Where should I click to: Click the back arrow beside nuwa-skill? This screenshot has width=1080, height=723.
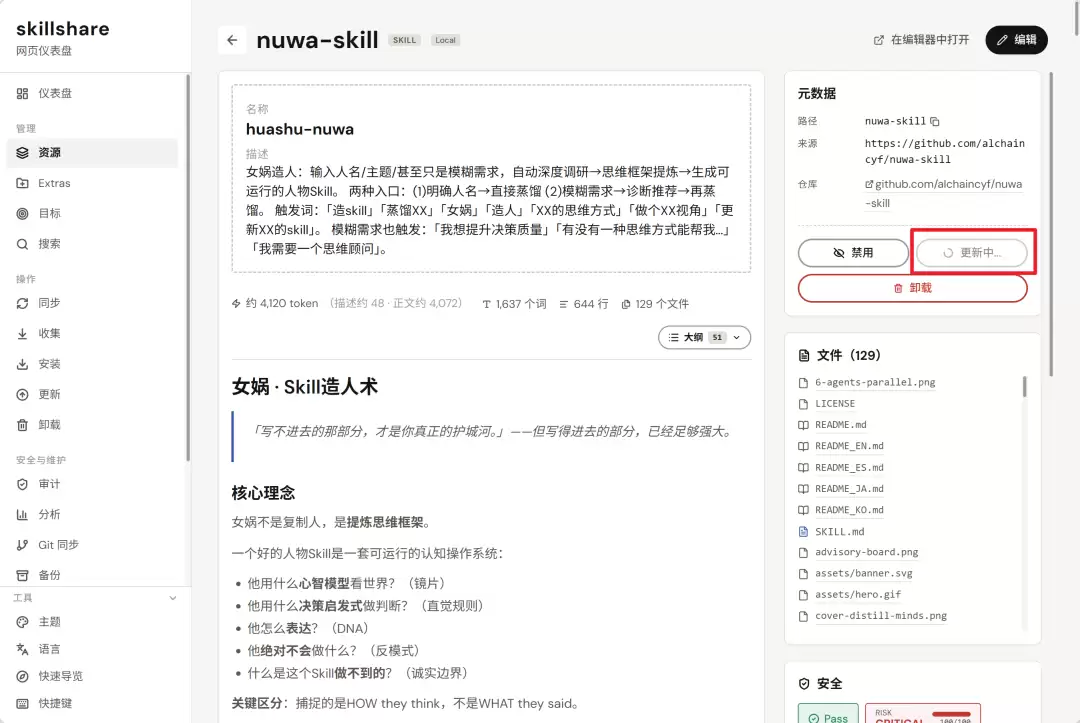pos(232,40)
